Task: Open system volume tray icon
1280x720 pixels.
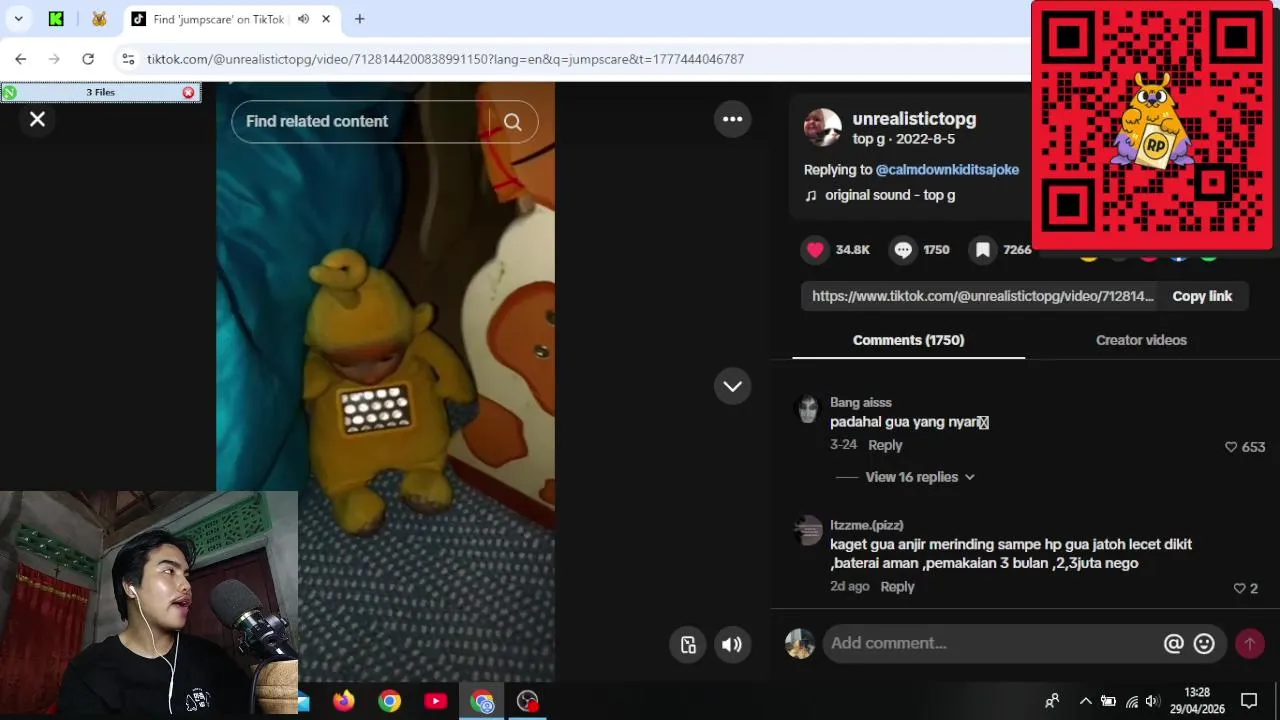Action: tap(1153, 701)
